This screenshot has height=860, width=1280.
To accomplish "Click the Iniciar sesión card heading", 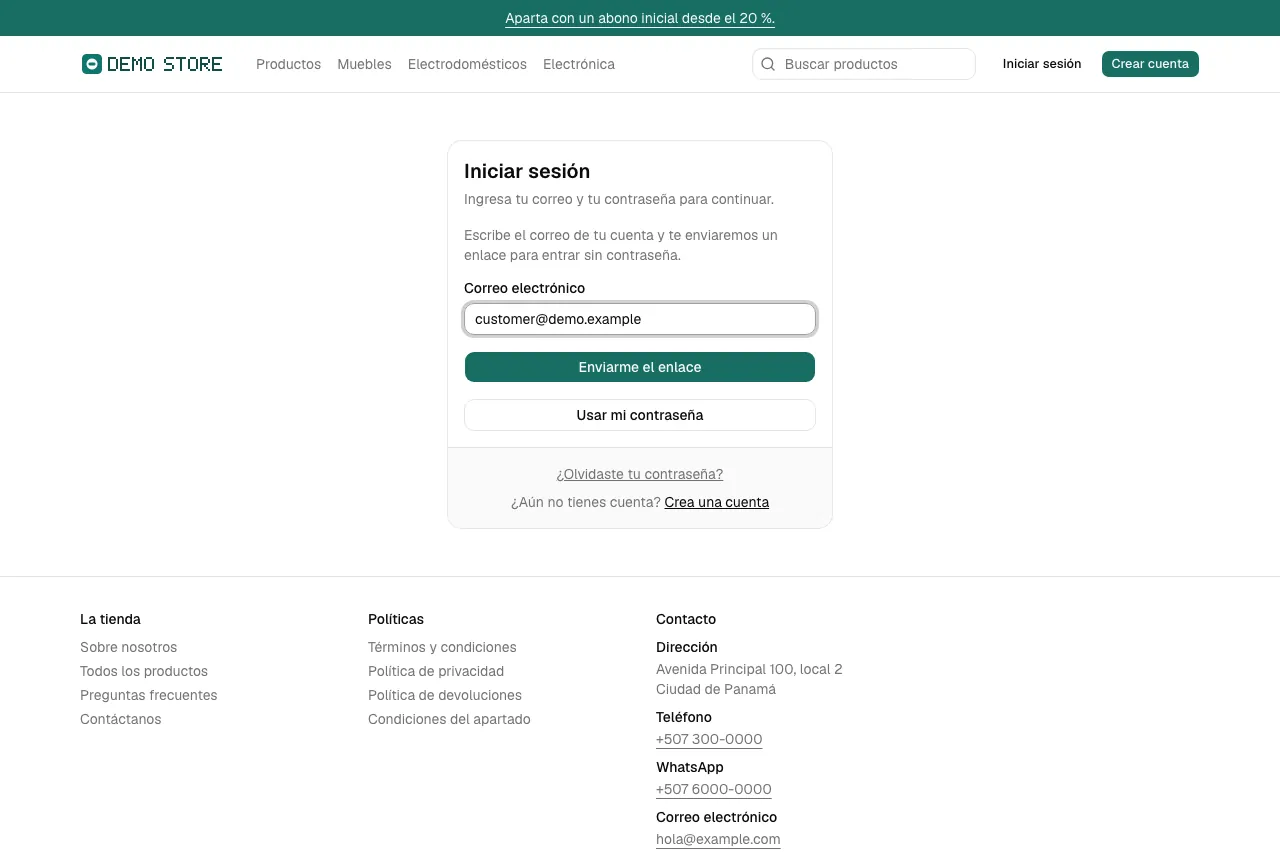I will click(527, 171).
